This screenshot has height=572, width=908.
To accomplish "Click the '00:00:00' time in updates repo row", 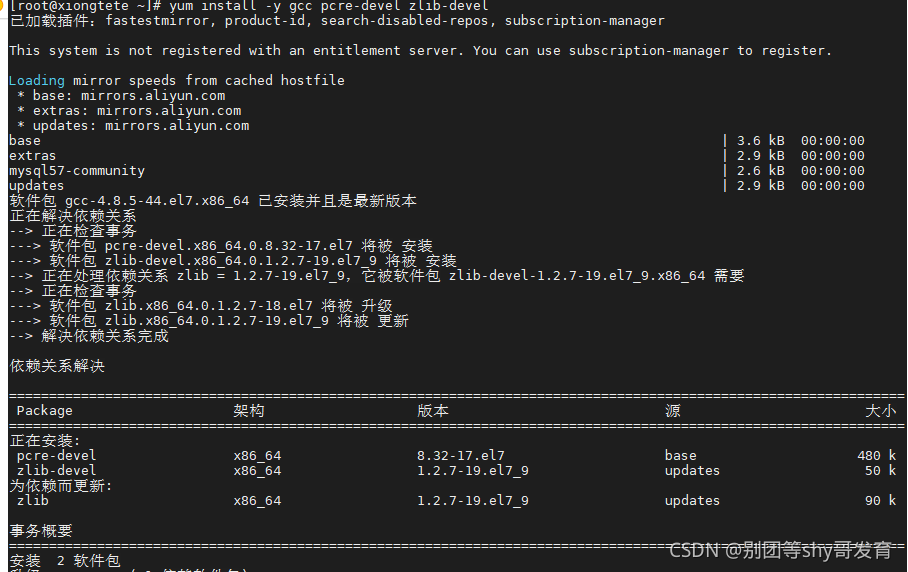I will 833,186.
